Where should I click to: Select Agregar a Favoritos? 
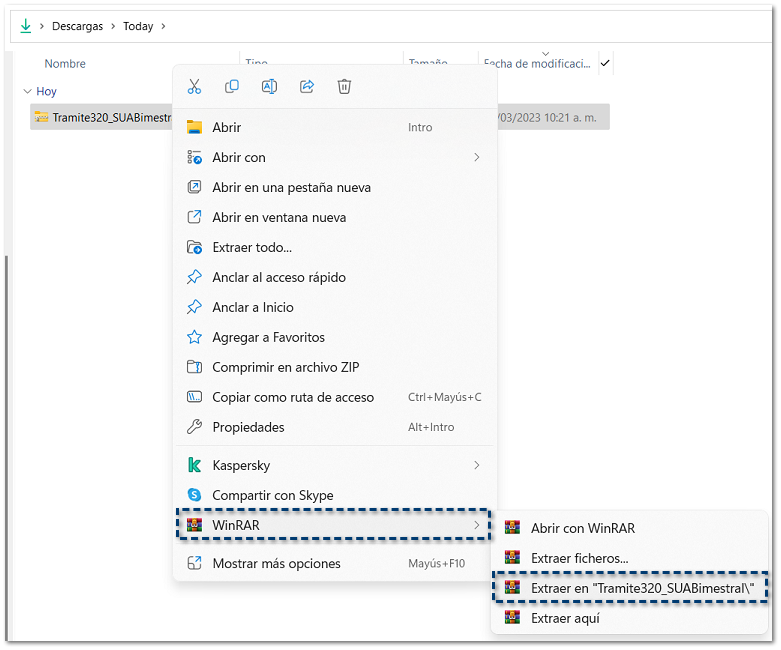[x=335, y=337]
